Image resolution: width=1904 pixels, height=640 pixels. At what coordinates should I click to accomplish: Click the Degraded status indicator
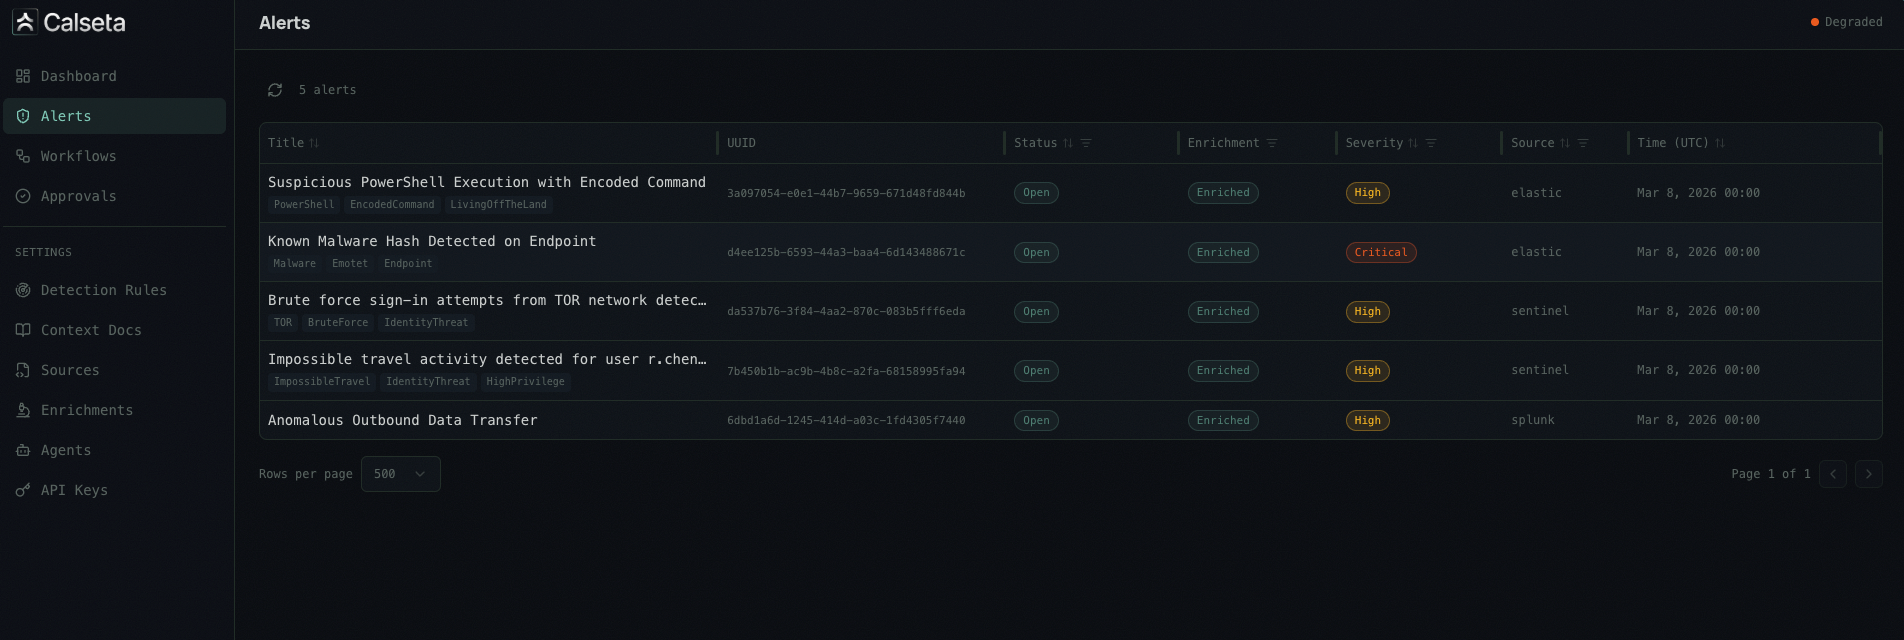1845,21
